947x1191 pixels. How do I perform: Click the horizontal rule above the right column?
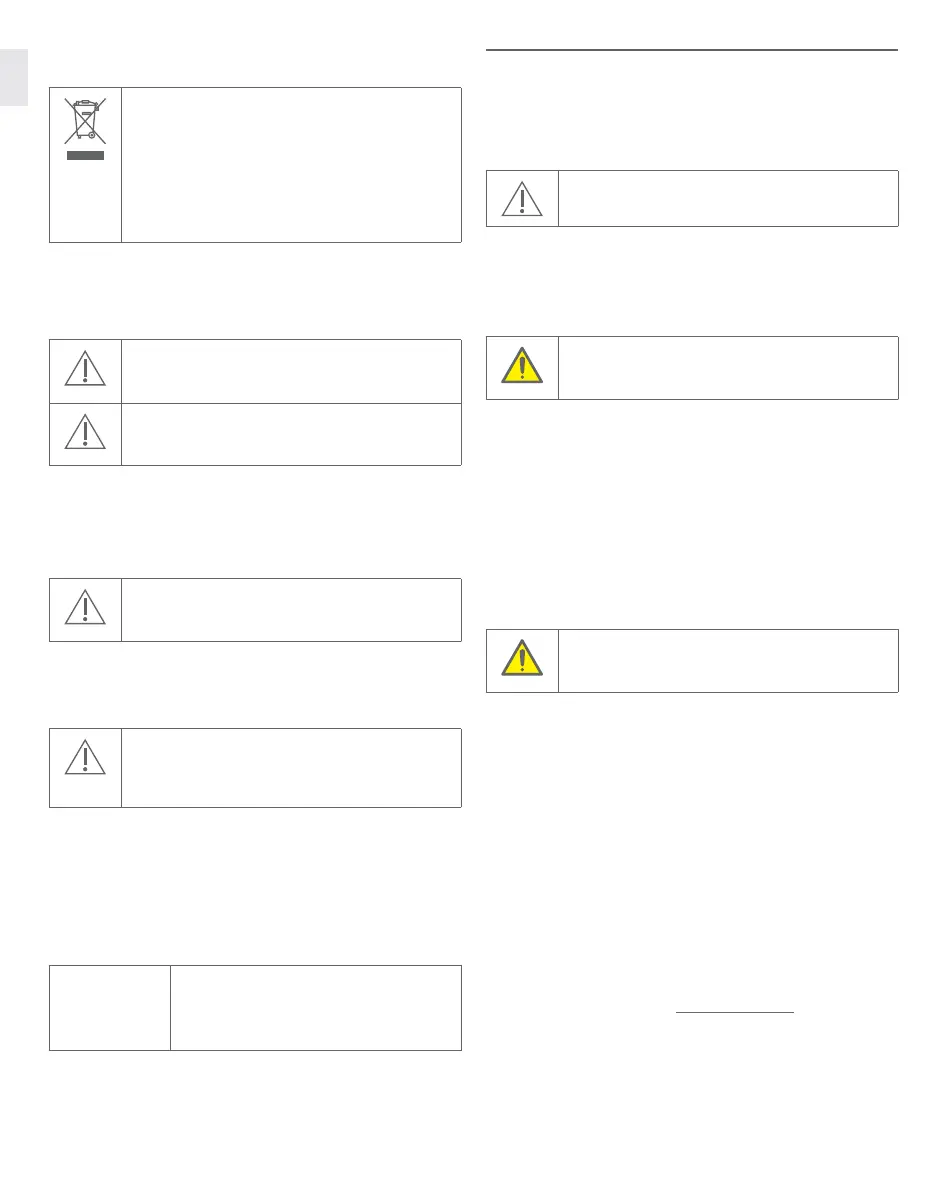[x=692, y=49]
